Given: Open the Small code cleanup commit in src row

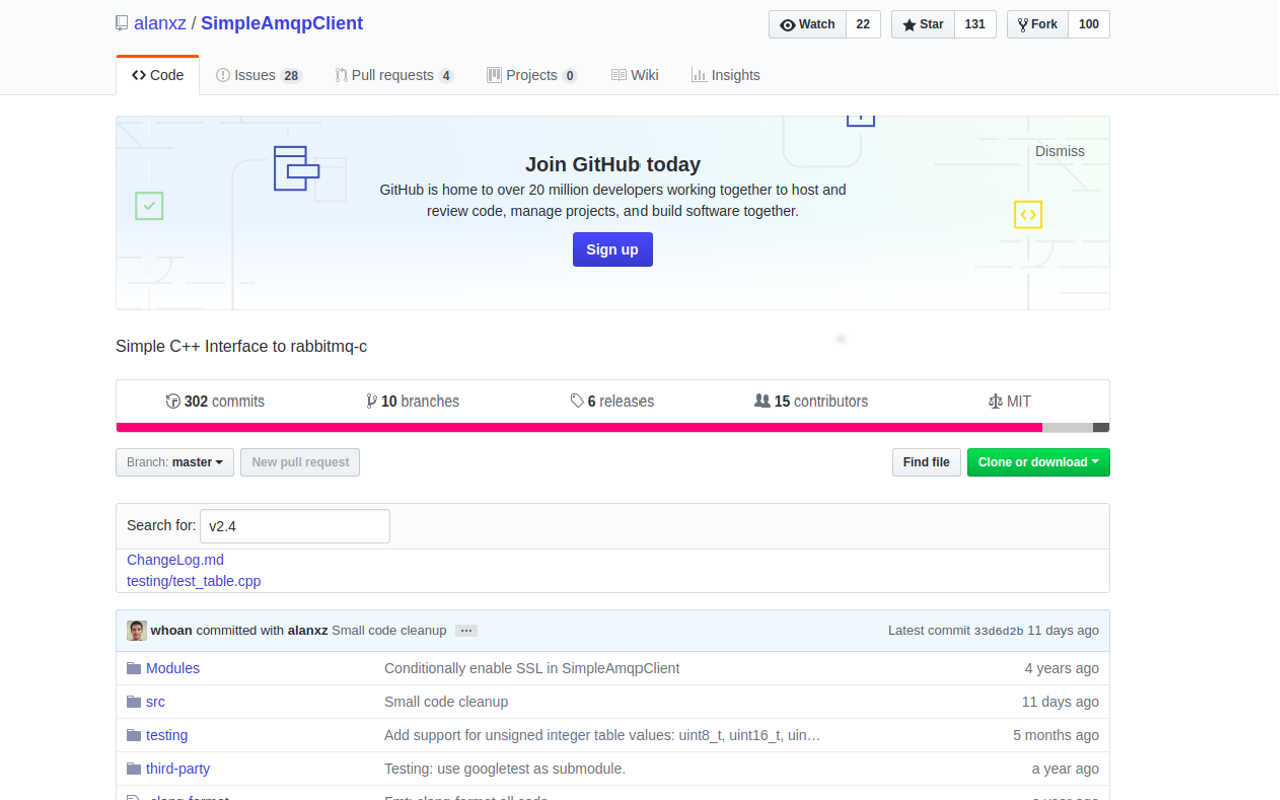Looking at the screenshot, I should pos(446,702).
